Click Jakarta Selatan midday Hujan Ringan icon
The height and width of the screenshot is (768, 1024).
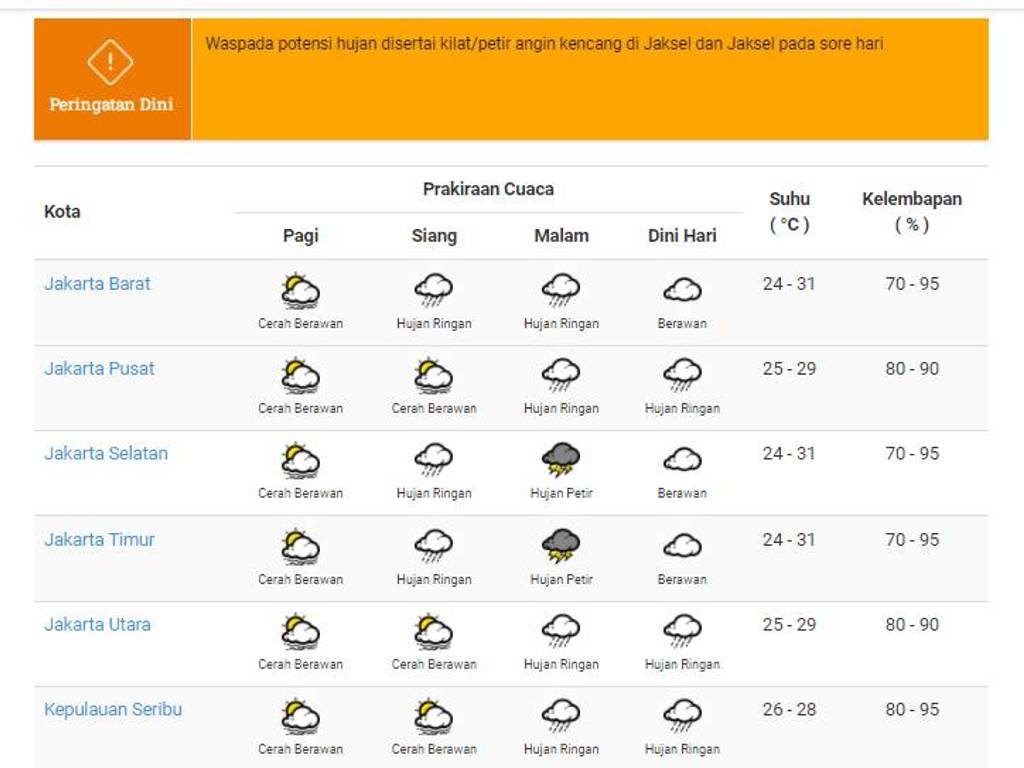(x=433, y=461)
